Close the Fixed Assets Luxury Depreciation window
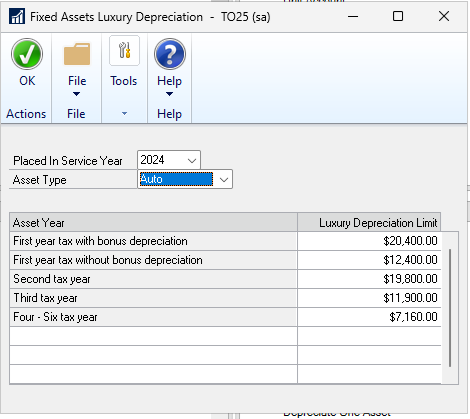 tap(444, 16)
